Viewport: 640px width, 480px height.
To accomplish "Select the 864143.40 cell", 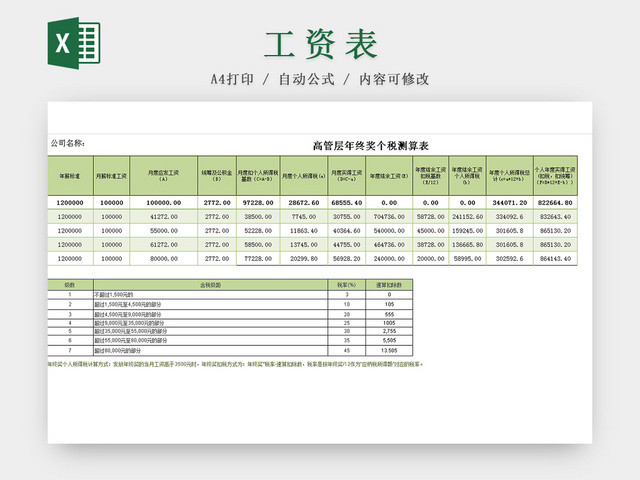I will pyautogui.click(x=555, y=258).
